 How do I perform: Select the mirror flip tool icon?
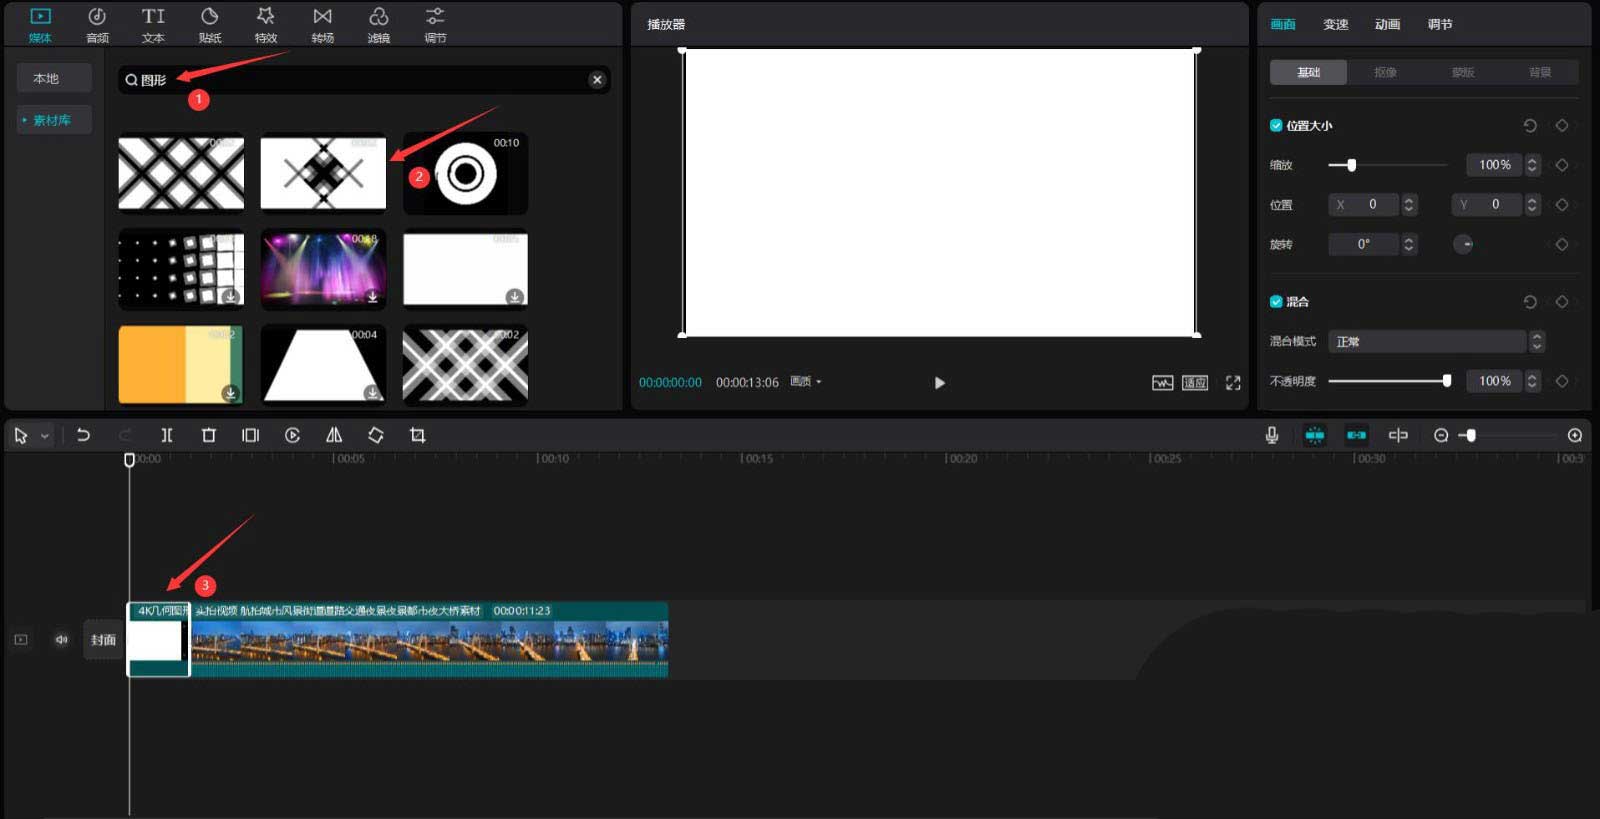334,435
